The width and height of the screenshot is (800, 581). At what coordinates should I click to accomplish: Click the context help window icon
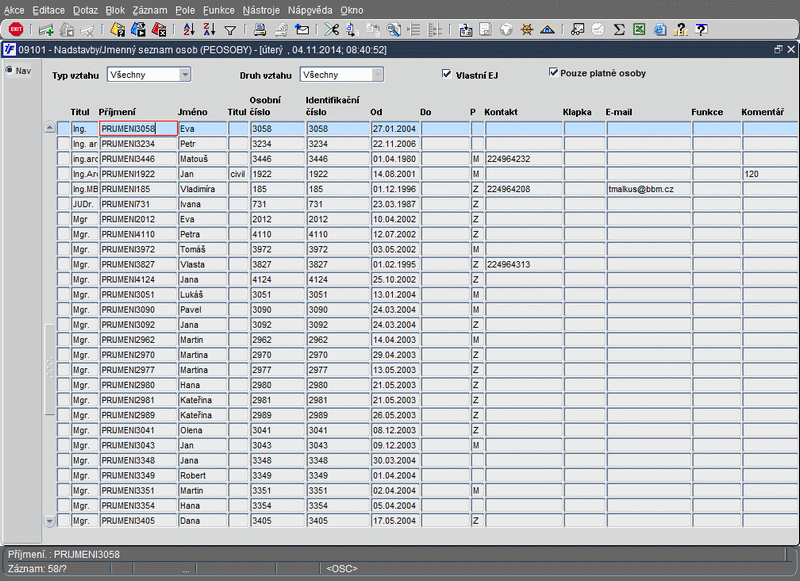(702, 30)
